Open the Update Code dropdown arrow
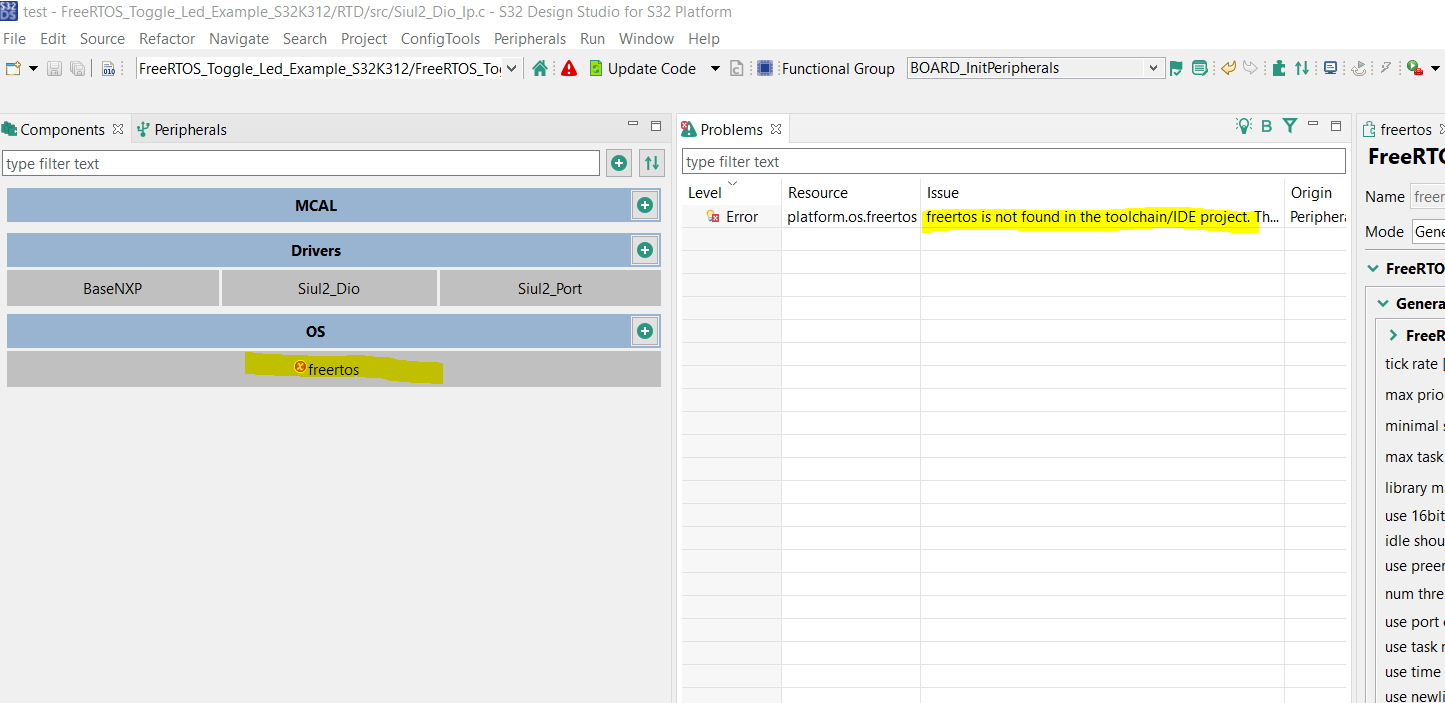Image resolution: width=1445 pixels, height=703 pixels. [x=715, y=69]
